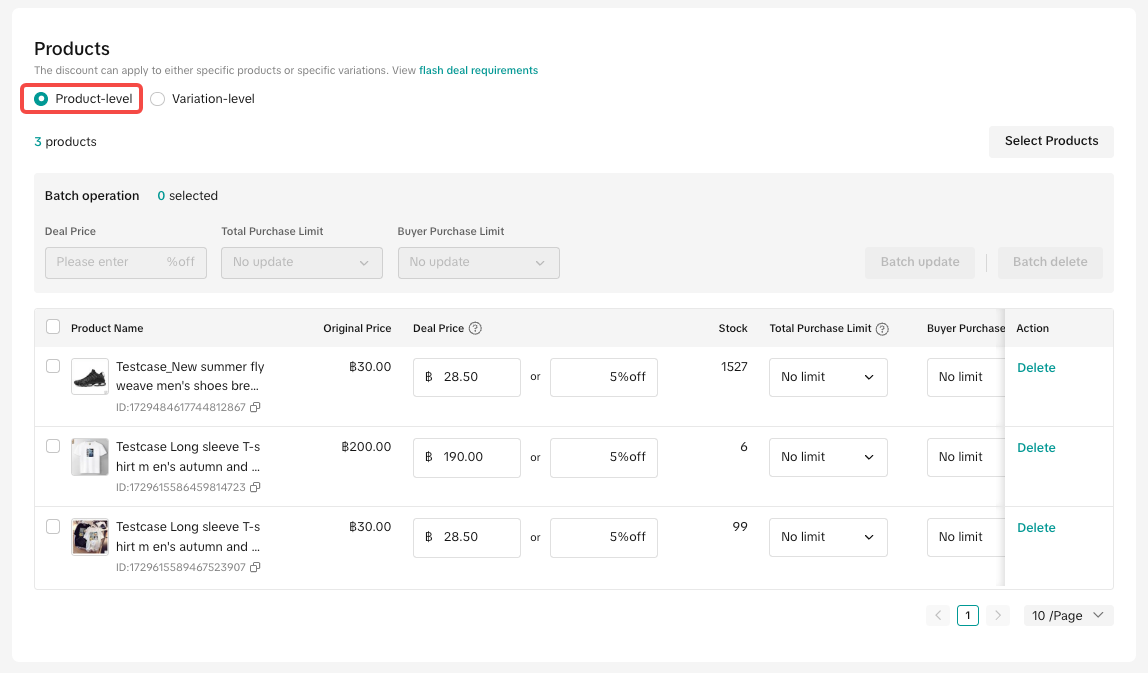Select the Variation-level radio option
Viewport: 1148px width, 673px height.
coord(158,99)
